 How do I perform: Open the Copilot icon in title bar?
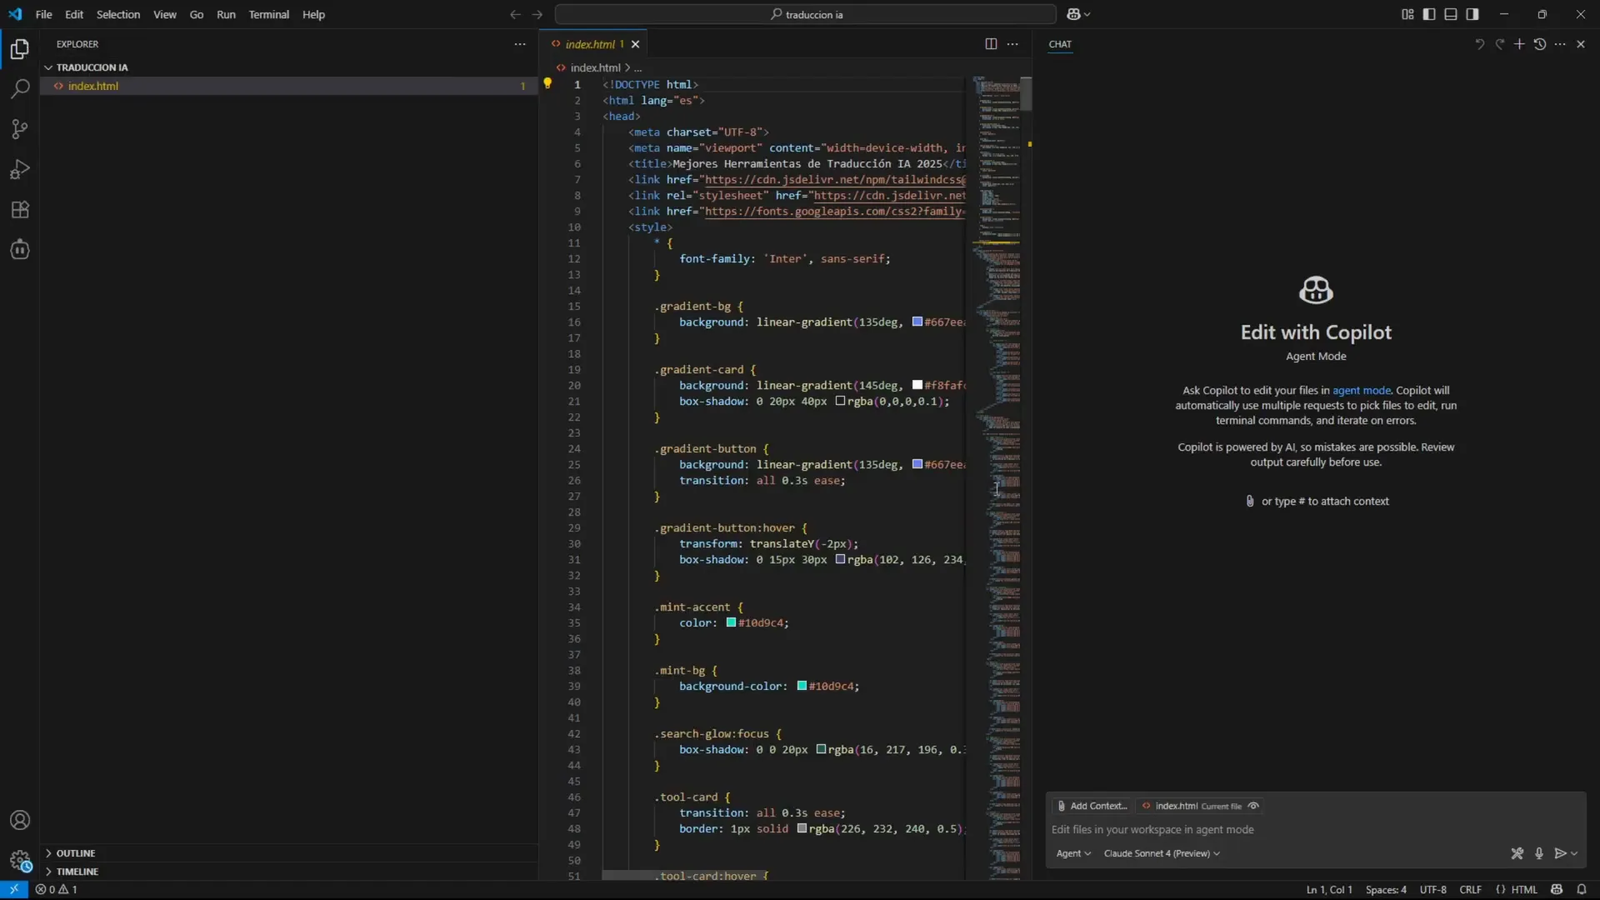point(1073,14)
